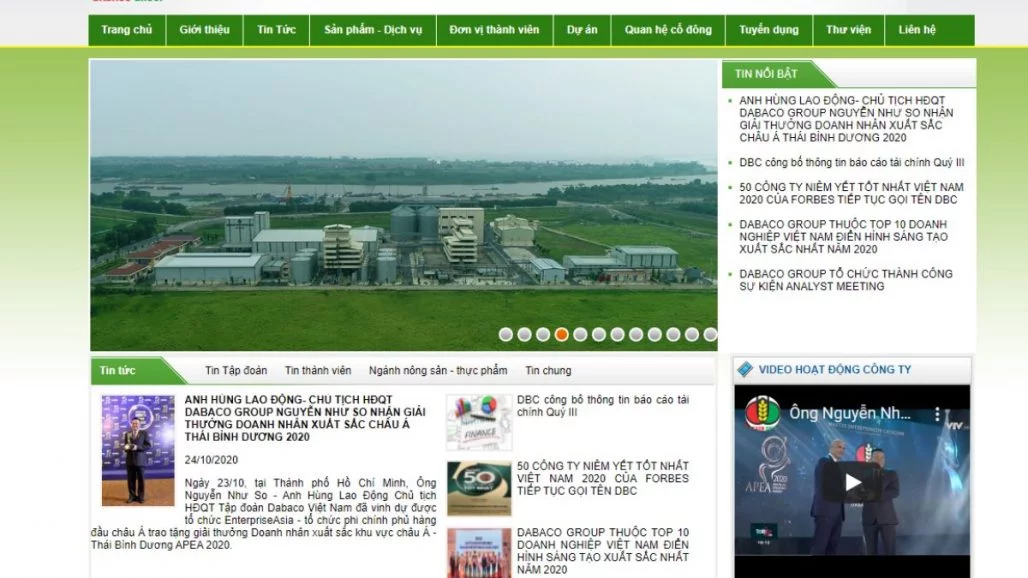Viewport: 1028px width, 578px height.
Task: Select the eighth slideshow pagination dot
Action: 636,334
